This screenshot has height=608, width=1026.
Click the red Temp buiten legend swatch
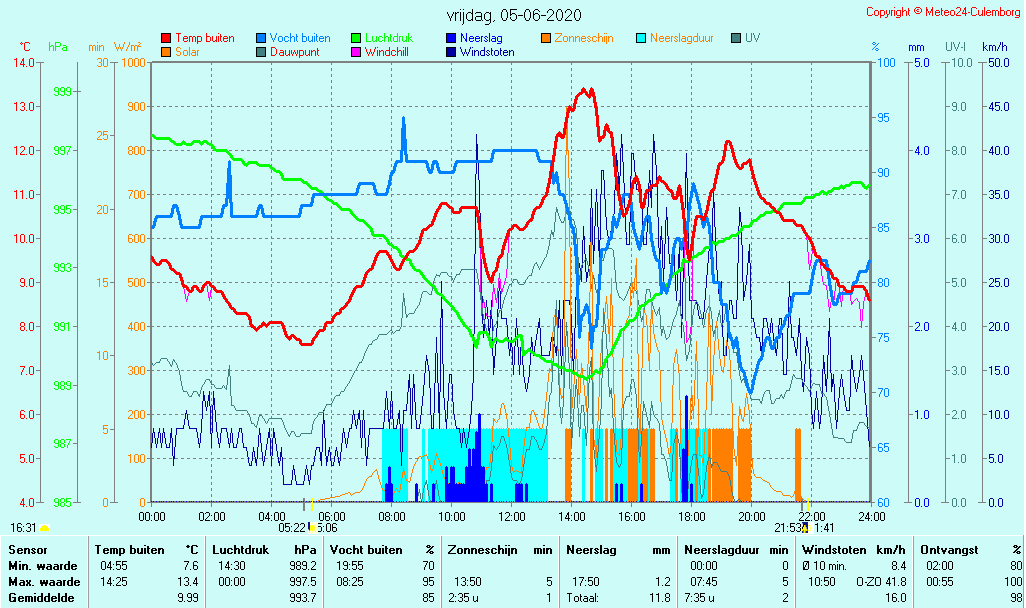pyautogui.click(x=166, y=38)
